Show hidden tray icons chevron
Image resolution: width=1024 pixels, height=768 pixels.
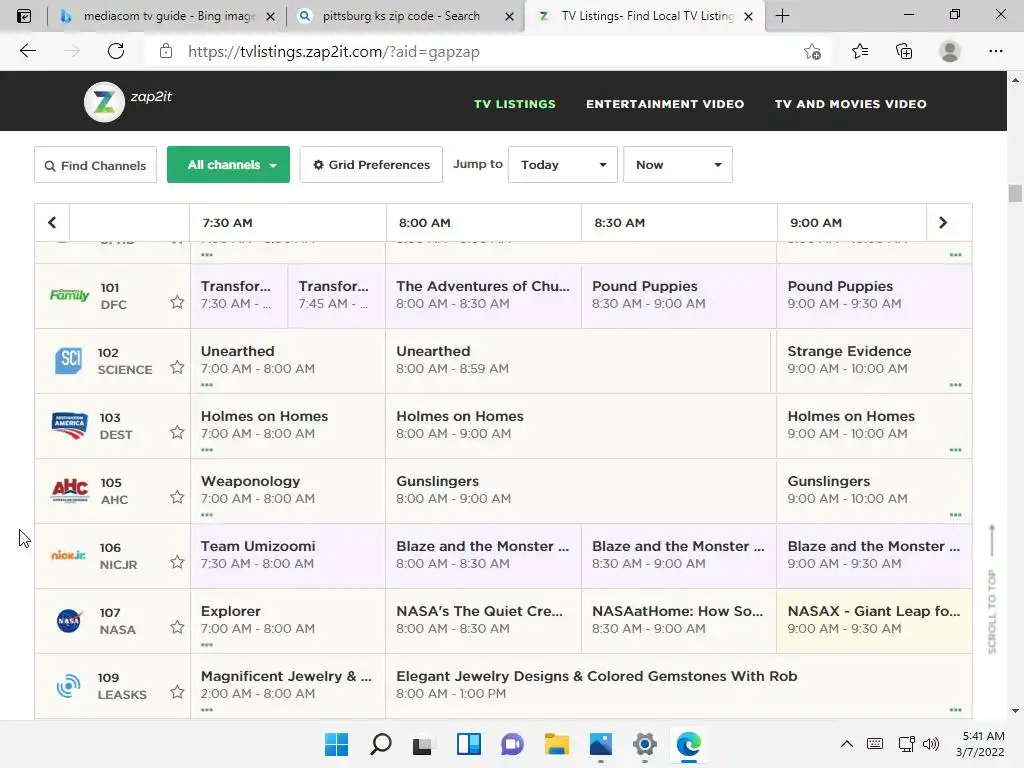pyautogui.click(x=846, y=744)
